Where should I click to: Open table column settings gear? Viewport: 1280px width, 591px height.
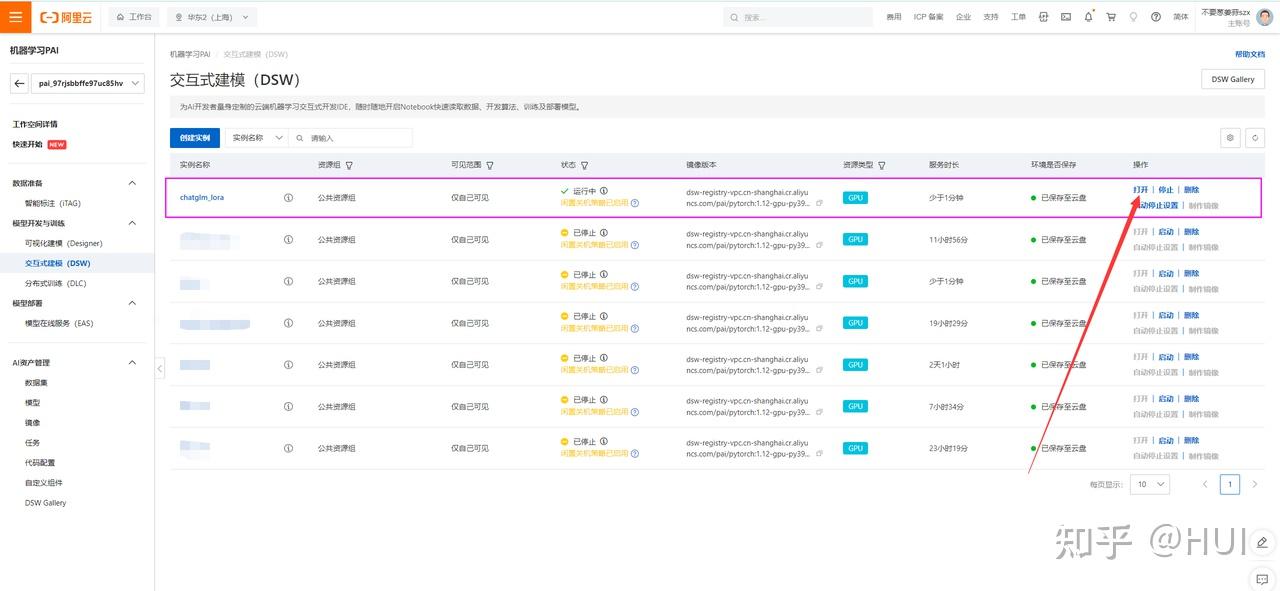click(1230, 138)
